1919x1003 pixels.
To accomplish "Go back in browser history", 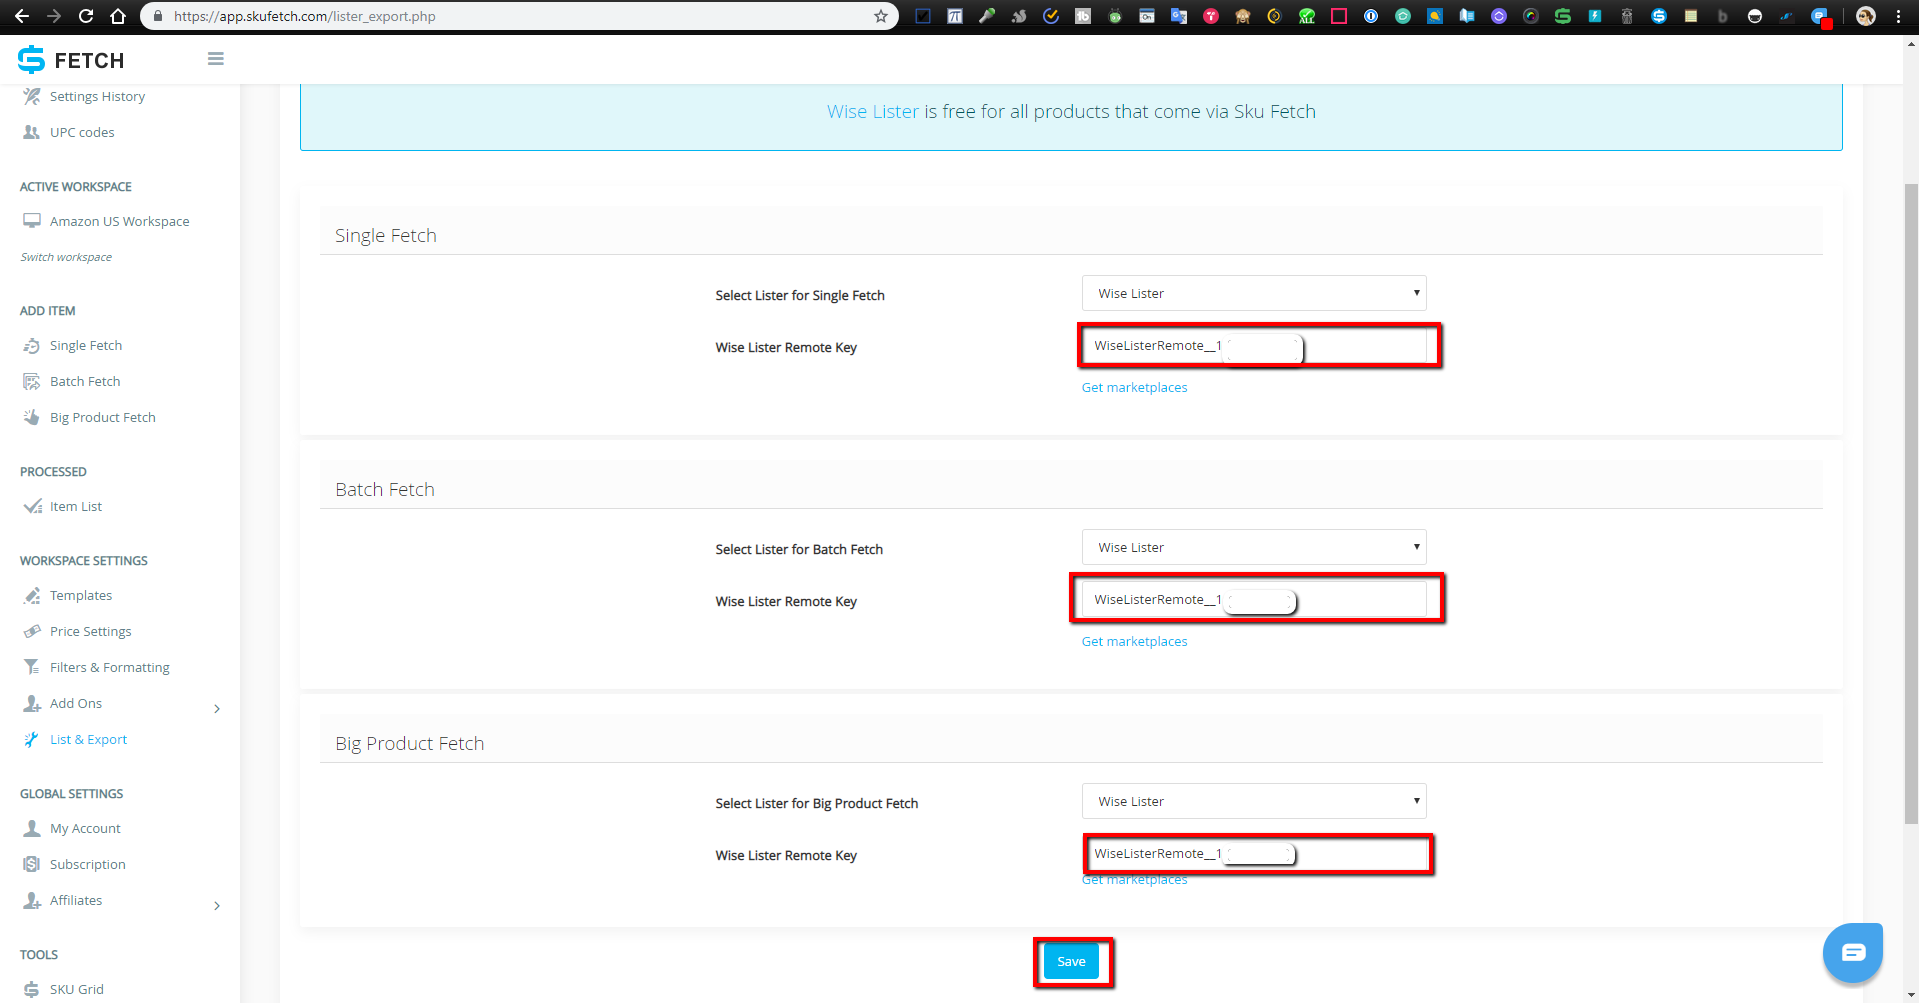I will 22,16.
